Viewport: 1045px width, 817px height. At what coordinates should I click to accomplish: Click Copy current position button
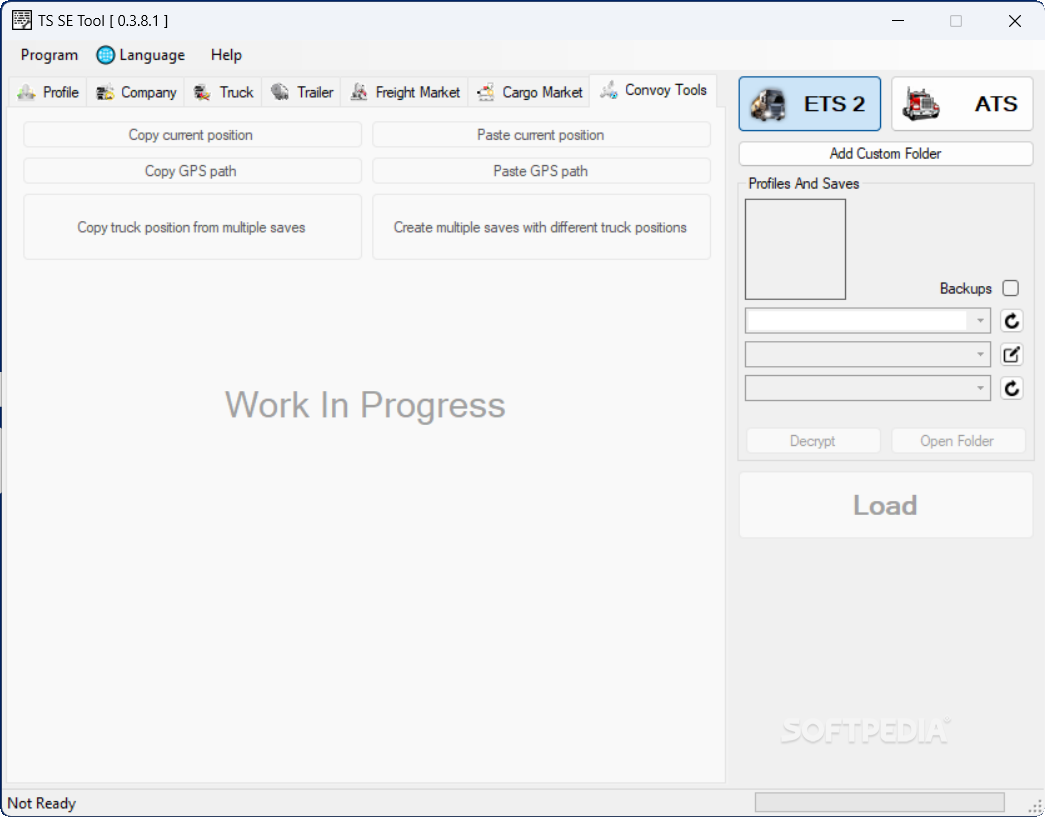pos(192,135)
